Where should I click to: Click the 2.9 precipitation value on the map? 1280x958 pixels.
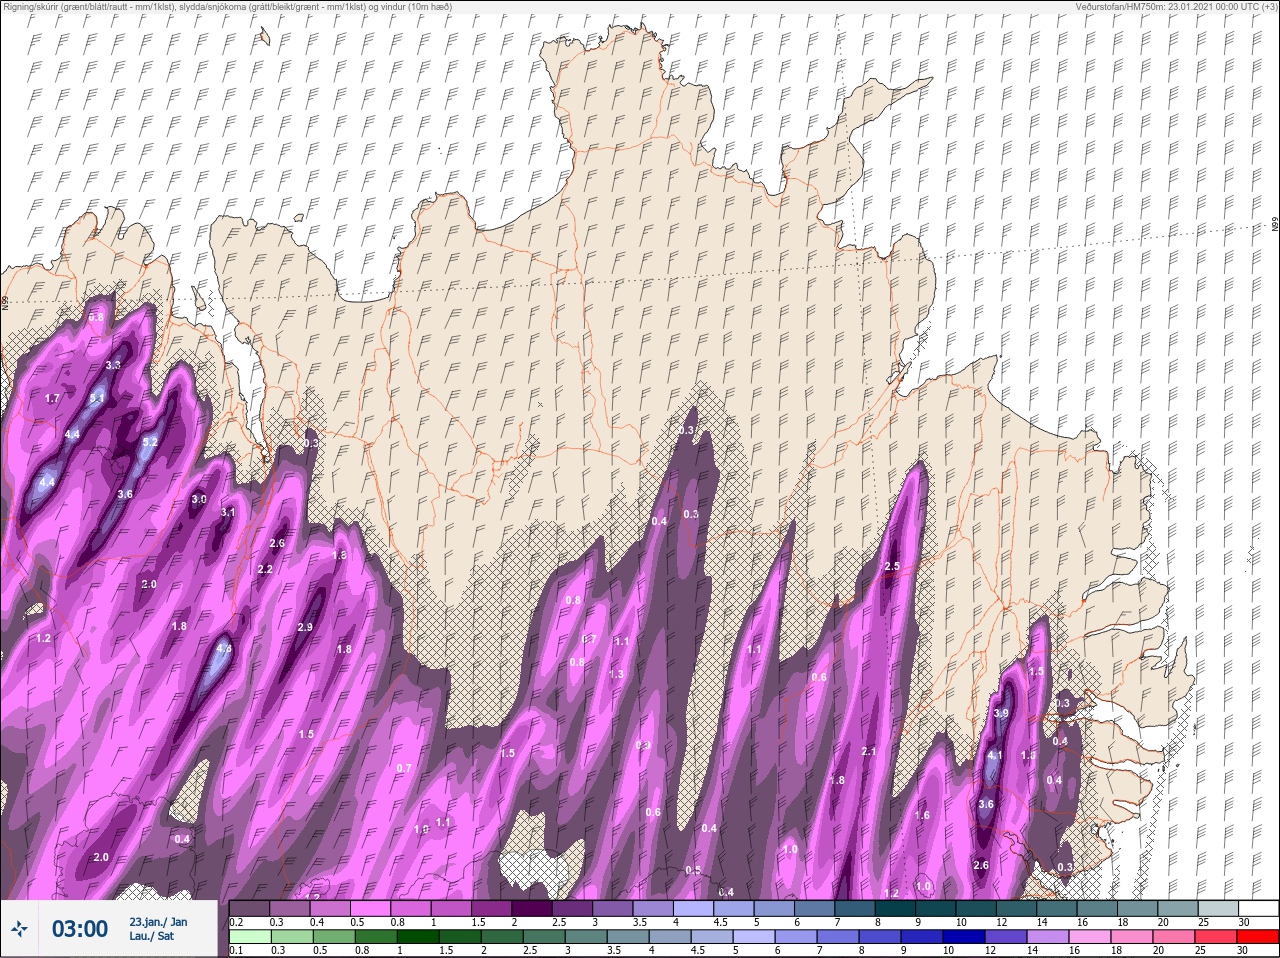click(306, 627)
